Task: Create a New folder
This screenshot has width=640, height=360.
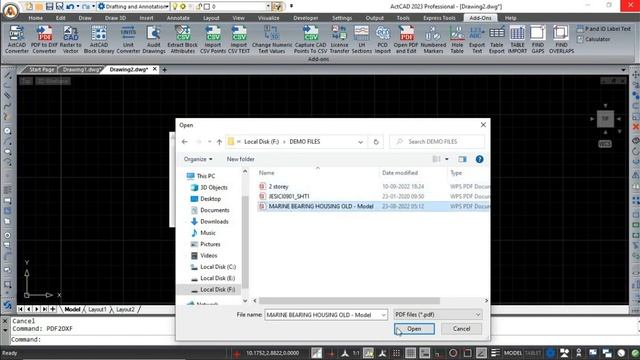Action: [240, 159]
